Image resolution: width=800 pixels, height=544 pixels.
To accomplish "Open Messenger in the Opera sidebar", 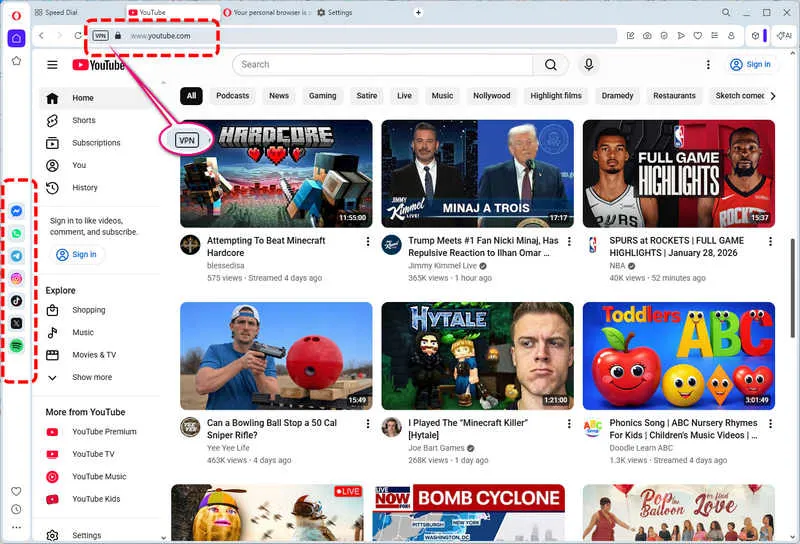I will click(16, 211).
